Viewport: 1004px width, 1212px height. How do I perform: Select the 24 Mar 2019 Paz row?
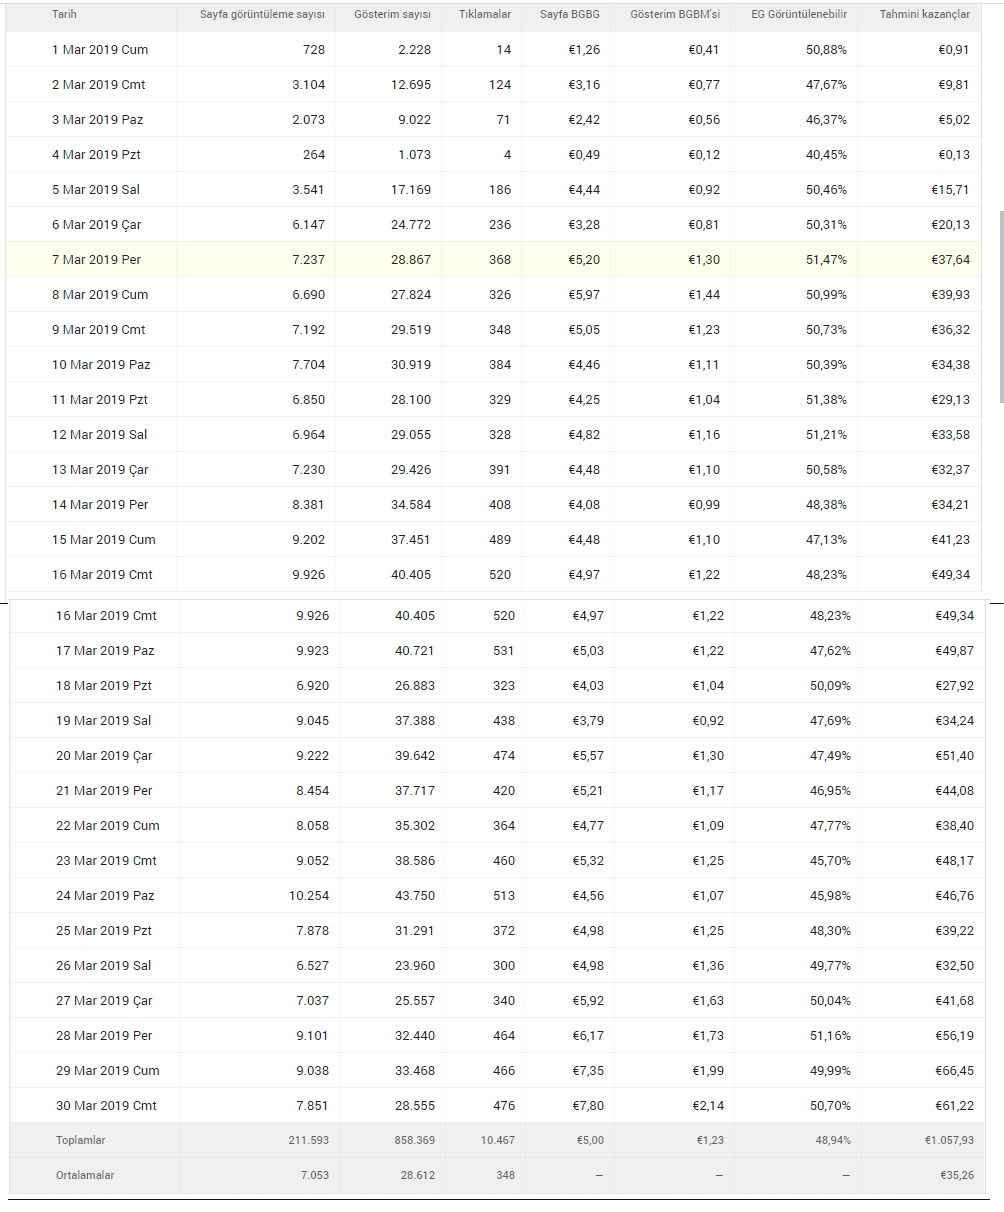click(498, 895)
